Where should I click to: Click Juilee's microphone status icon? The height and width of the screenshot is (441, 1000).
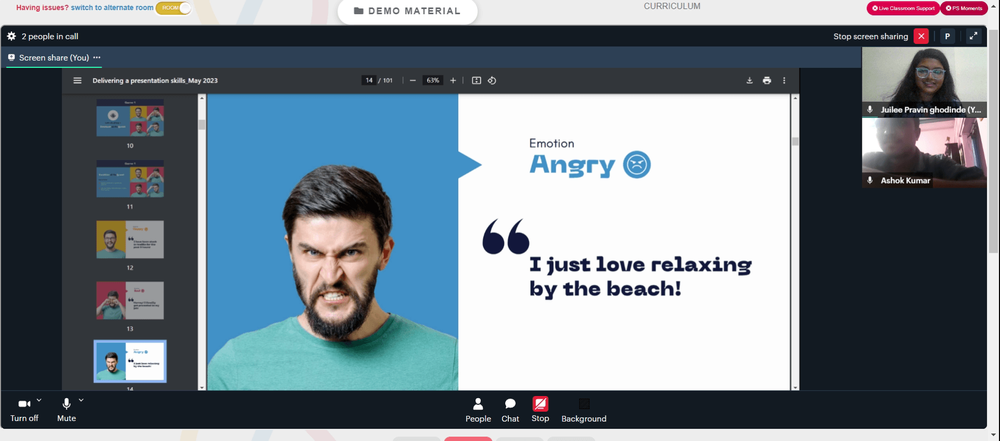click(870, 110)
